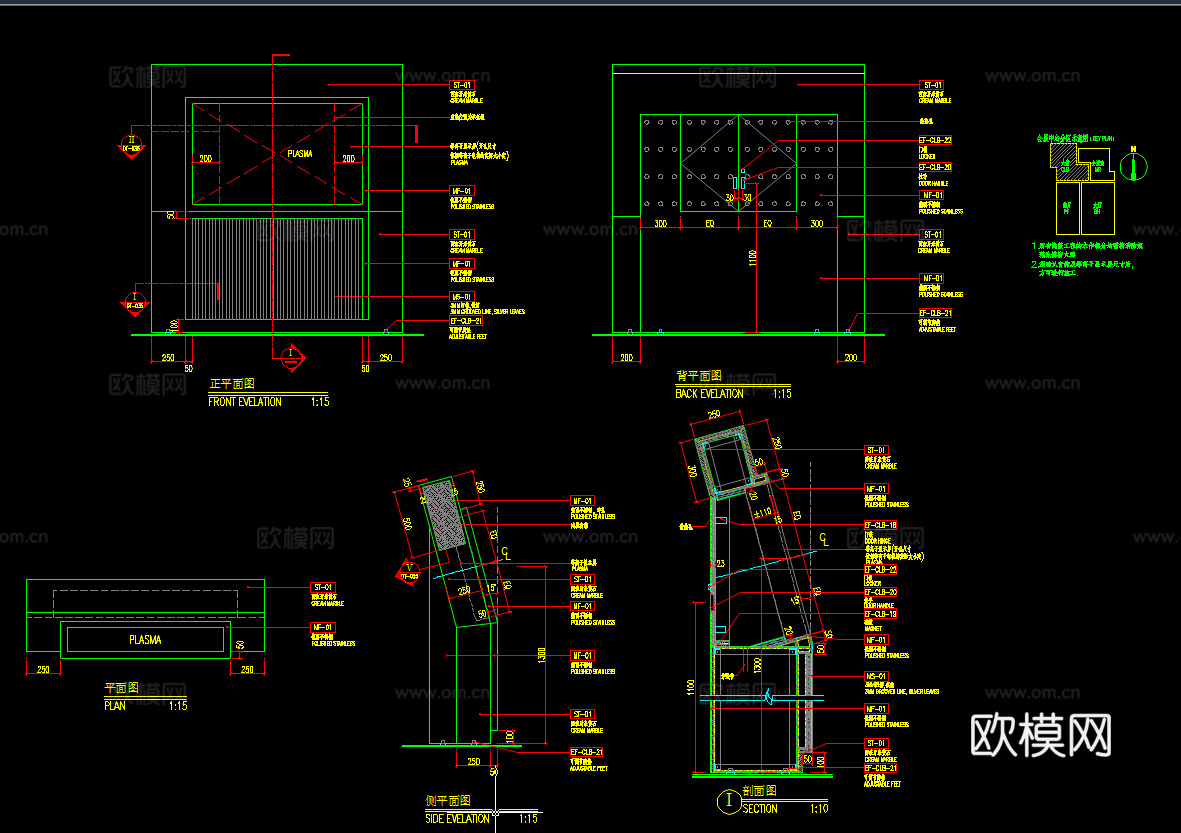Click the PF zone in key plan

(x=1067, y=207)
